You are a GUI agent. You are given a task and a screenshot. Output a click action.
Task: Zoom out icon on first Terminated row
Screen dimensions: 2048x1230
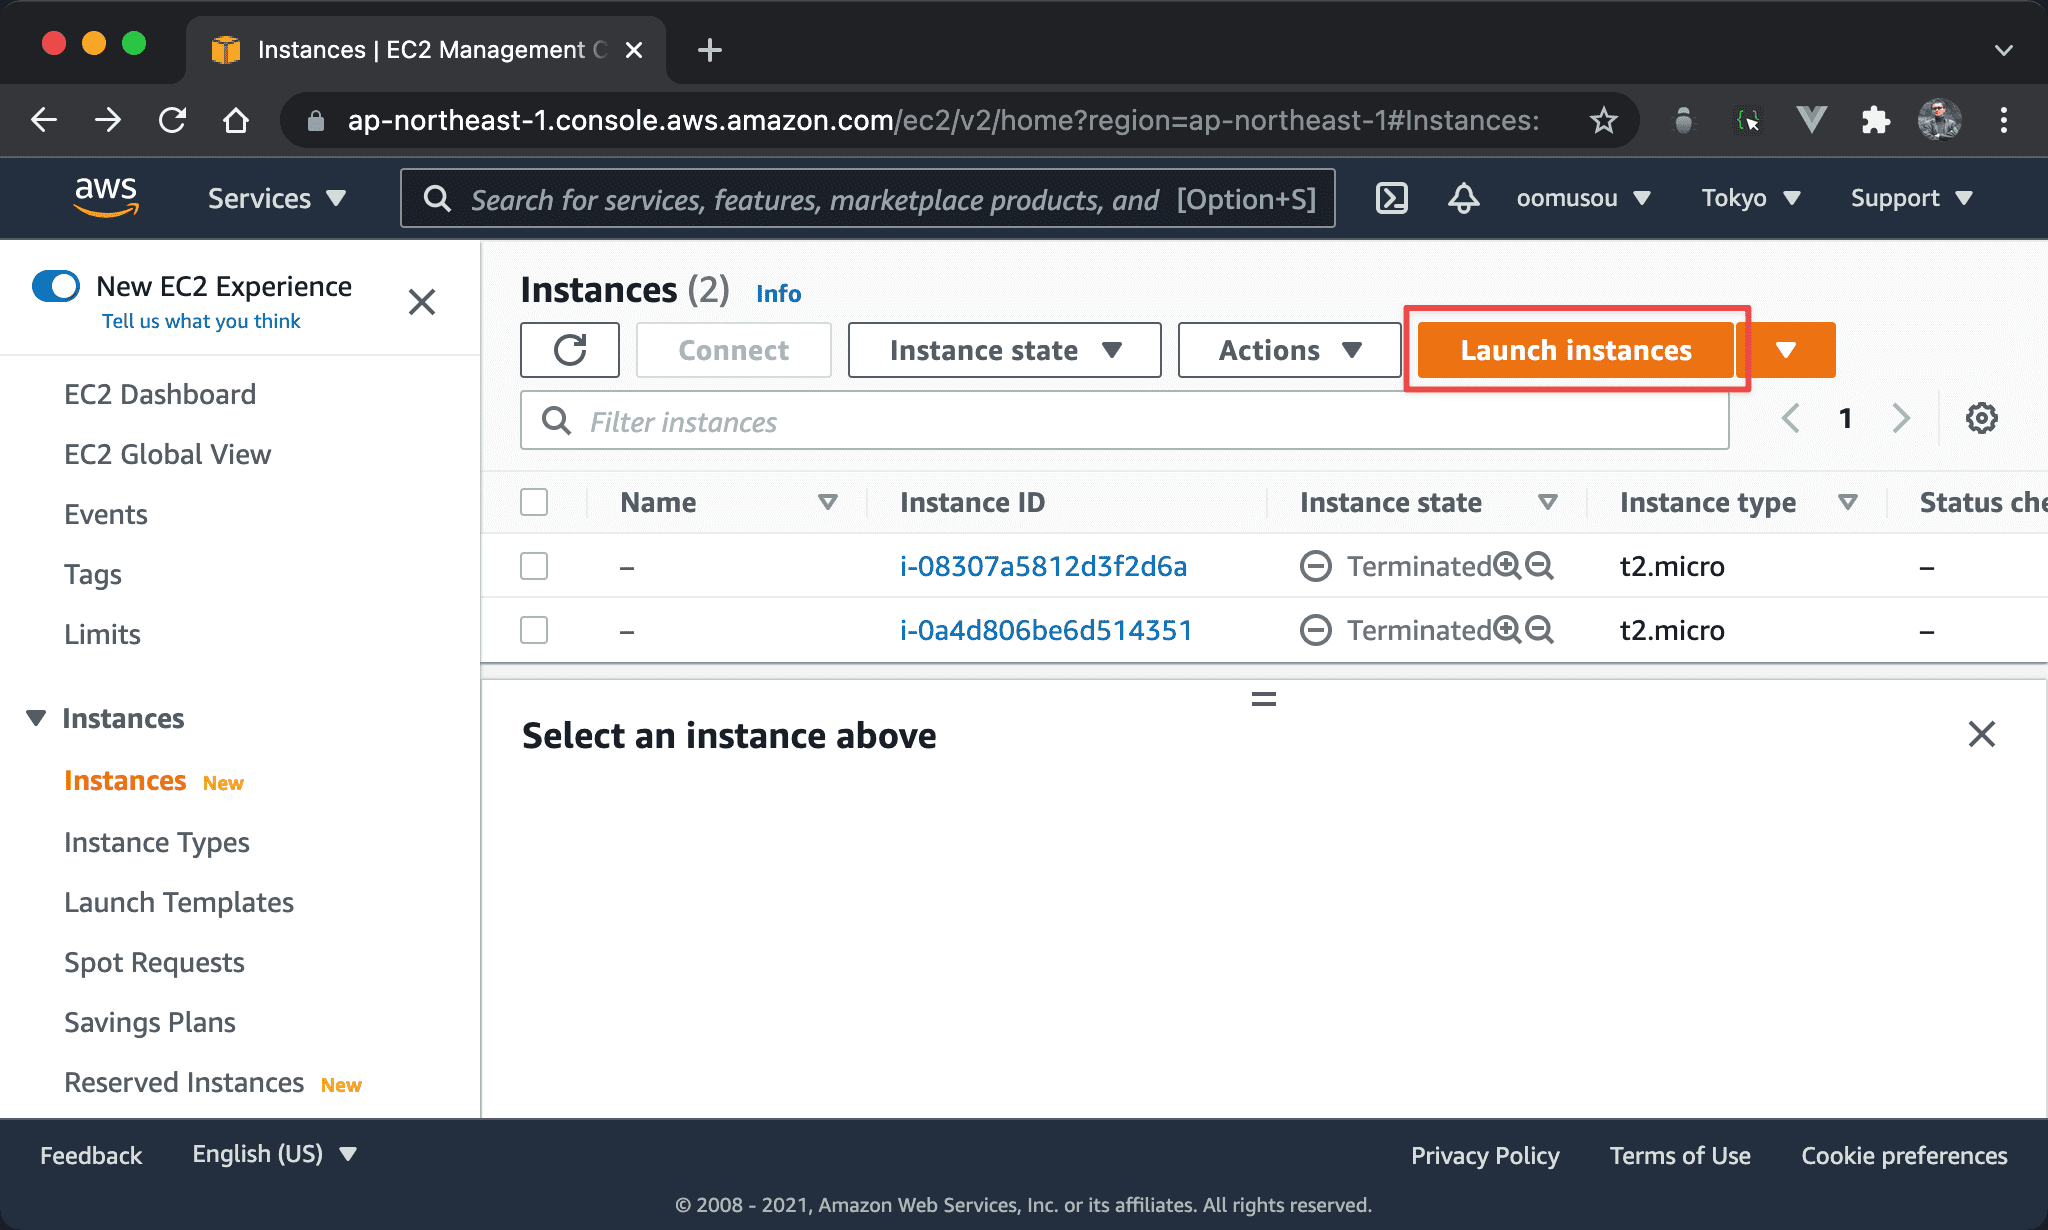[1540, 566]
